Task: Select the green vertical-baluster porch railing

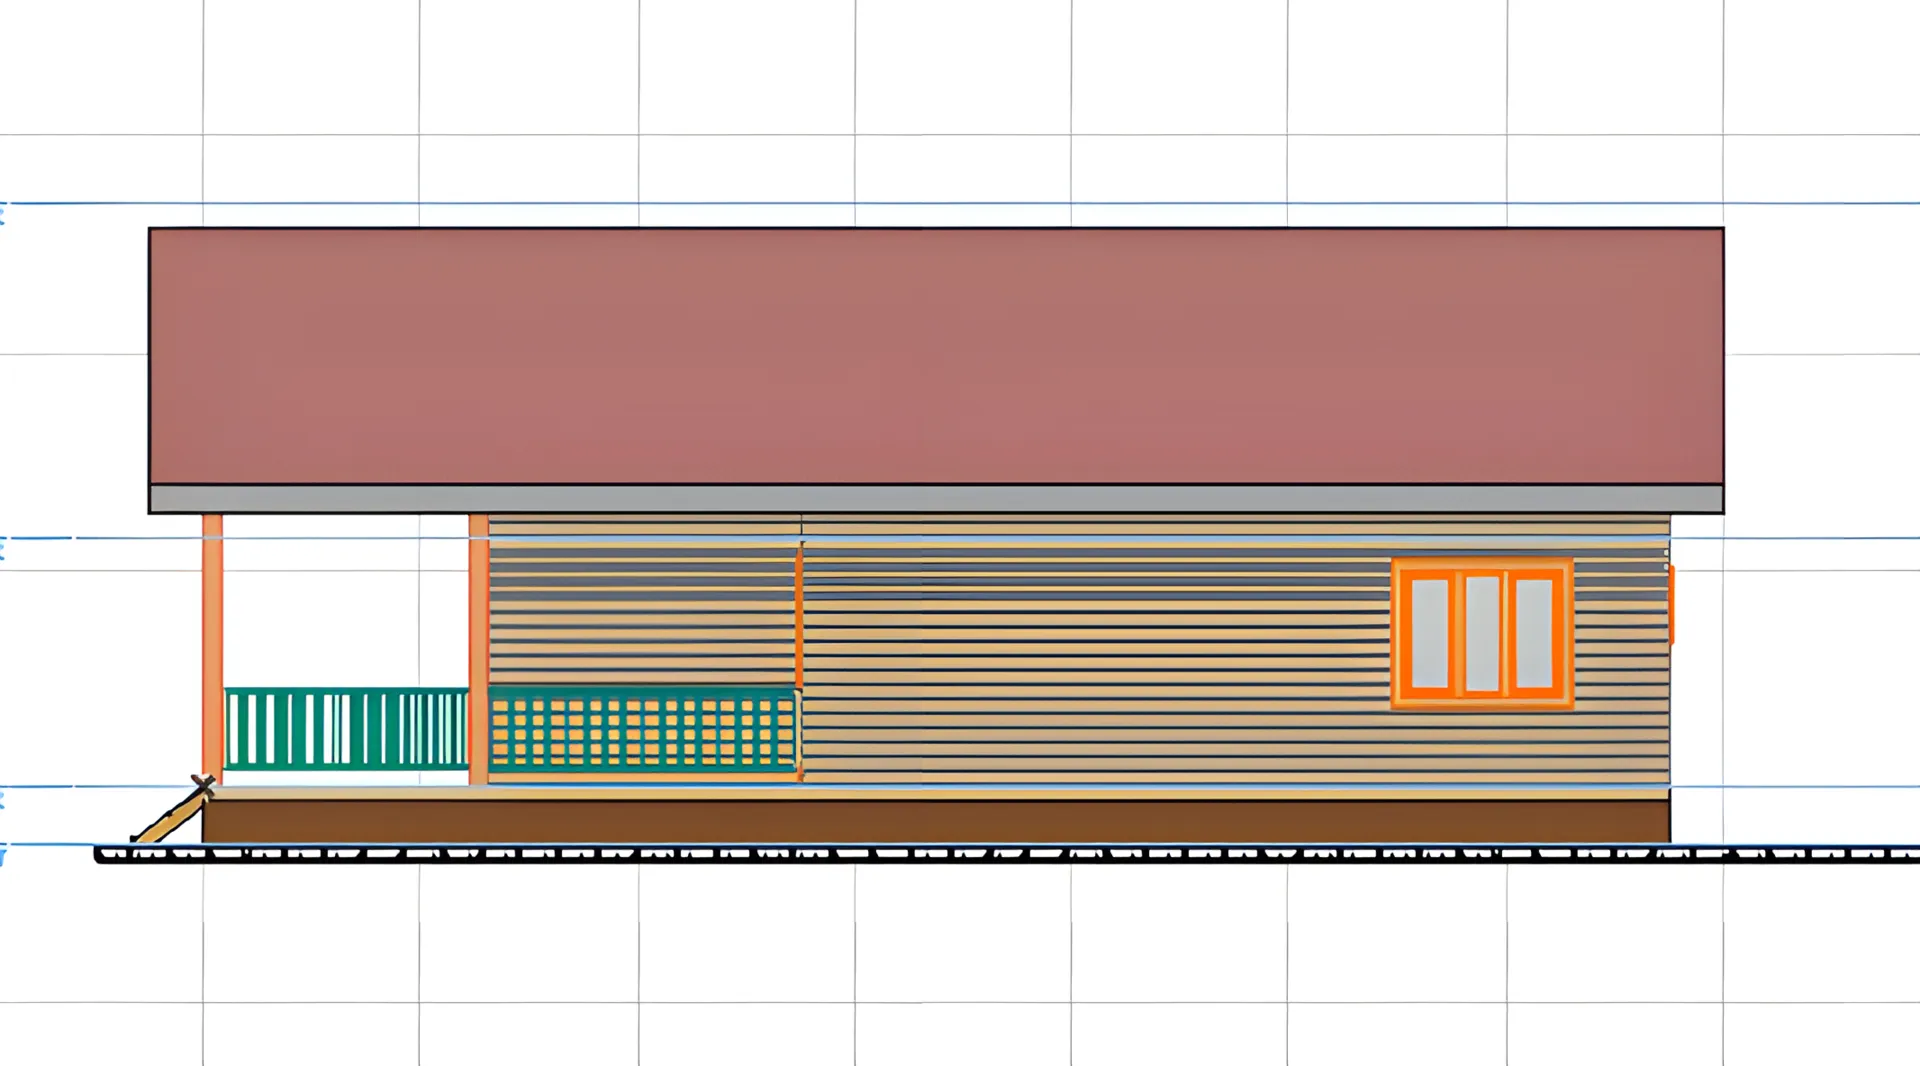Action: 345,729
